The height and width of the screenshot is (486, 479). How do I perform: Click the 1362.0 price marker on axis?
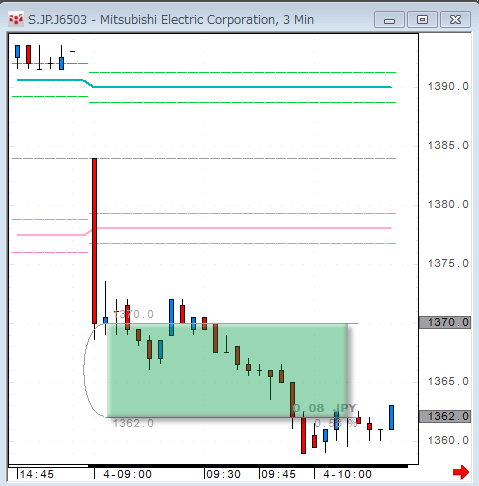(x=445, y=416)
